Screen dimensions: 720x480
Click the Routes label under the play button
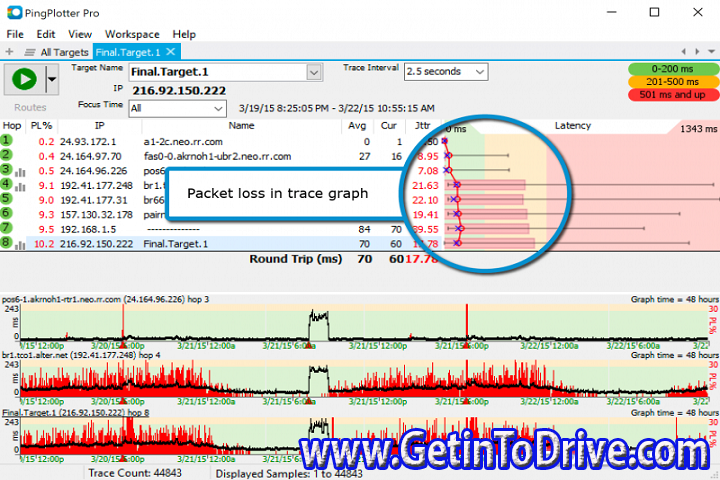coord(30,107)
